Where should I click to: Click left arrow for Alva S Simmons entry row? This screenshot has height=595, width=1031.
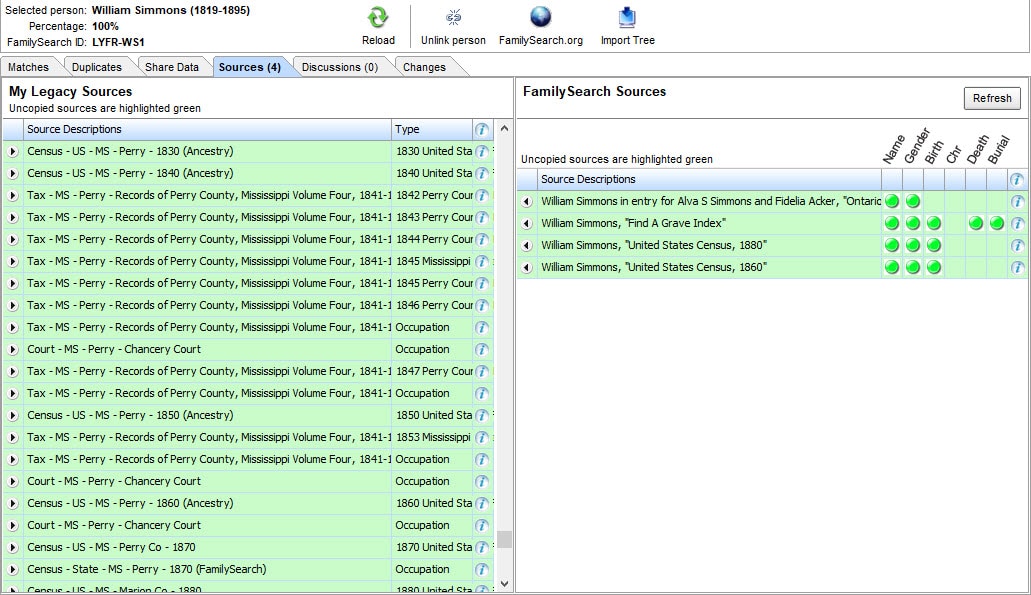click(527, 201)
